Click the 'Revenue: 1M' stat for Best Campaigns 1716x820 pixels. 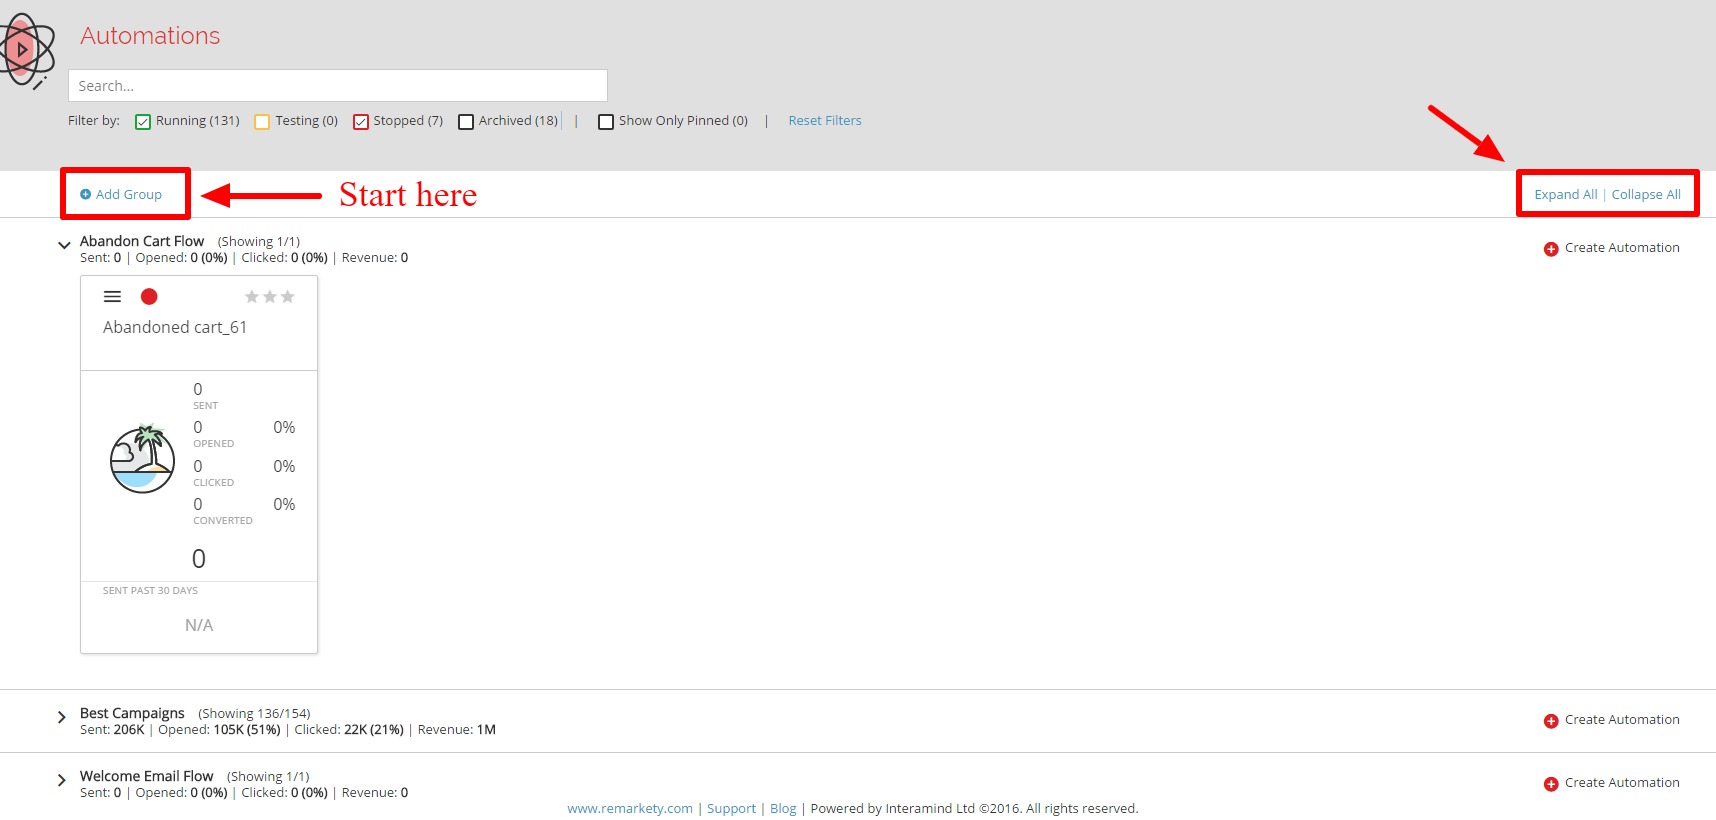pyautogui.click(x=457, y=730)
